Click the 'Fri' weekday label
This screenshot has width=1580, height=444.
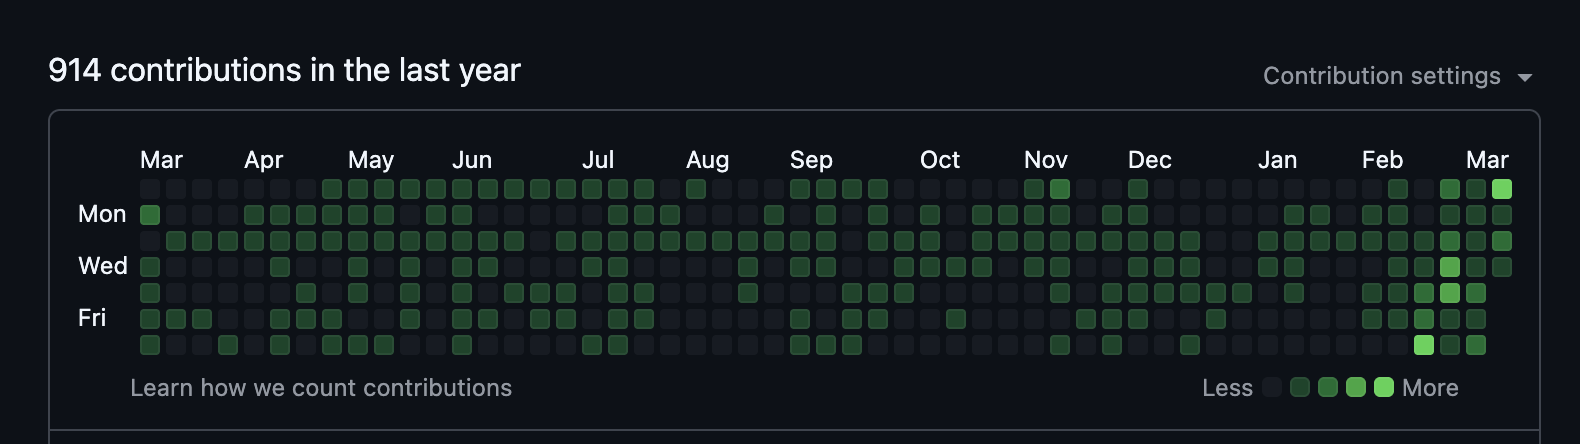point(92,318)
